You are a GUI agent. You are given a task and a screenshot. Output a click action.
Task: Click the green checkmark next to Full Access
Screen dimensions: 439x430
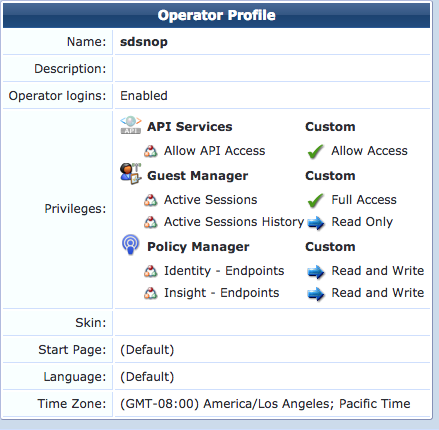(x=315, y=200)
